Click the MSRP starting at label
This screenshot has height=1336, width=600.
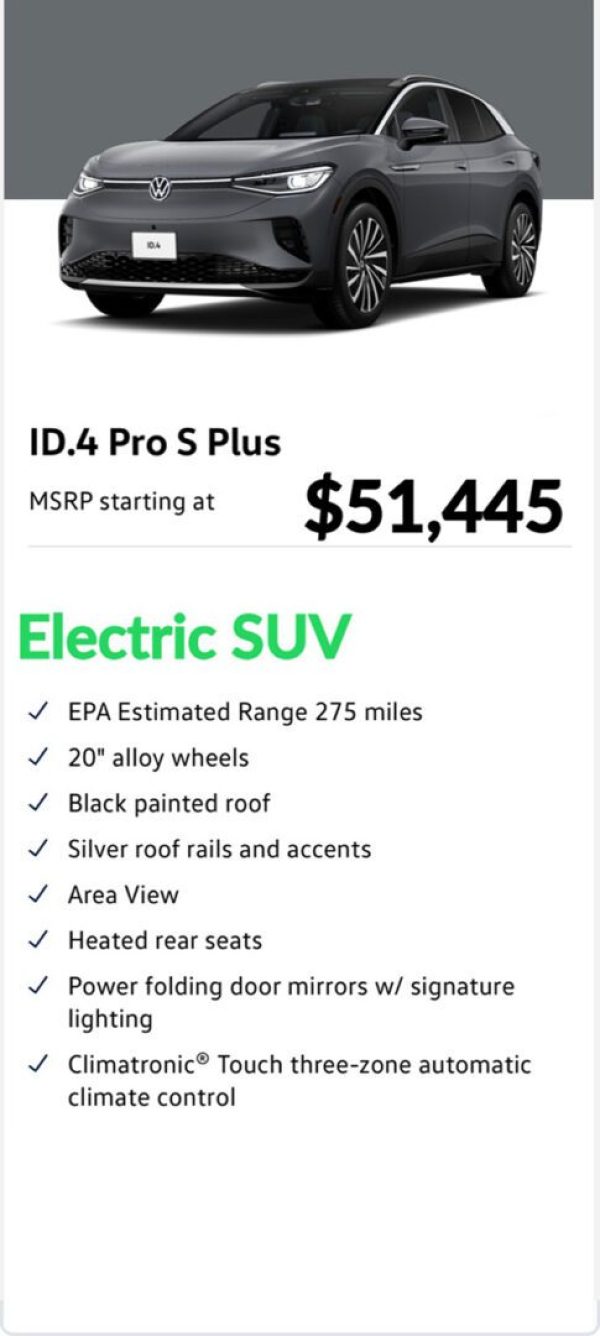pos(121,502)
